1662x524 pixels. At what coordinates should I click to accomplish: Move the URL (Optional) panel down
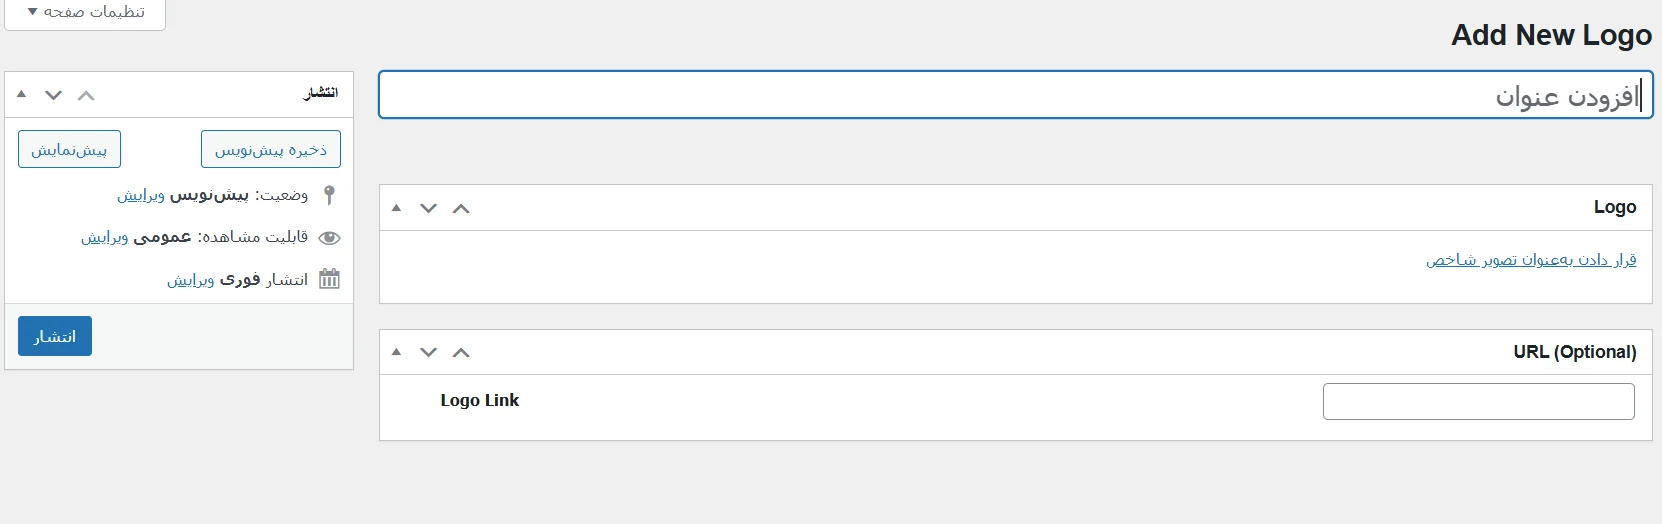point(429,353)
